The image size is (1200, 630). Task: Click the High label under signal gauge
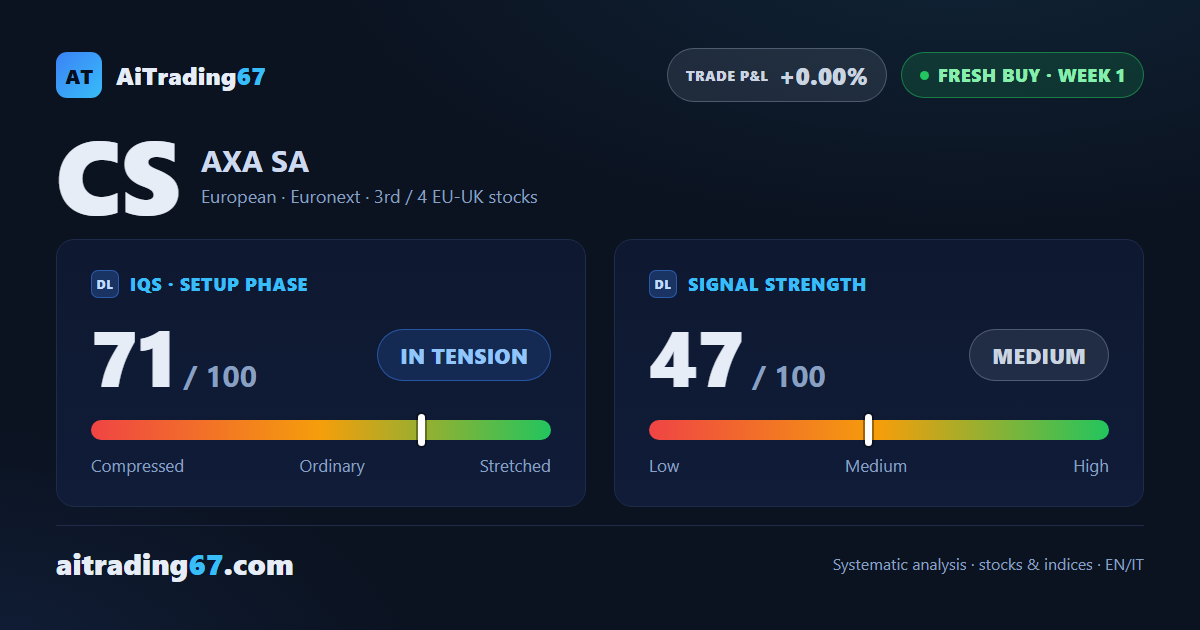pos(1091,466)
